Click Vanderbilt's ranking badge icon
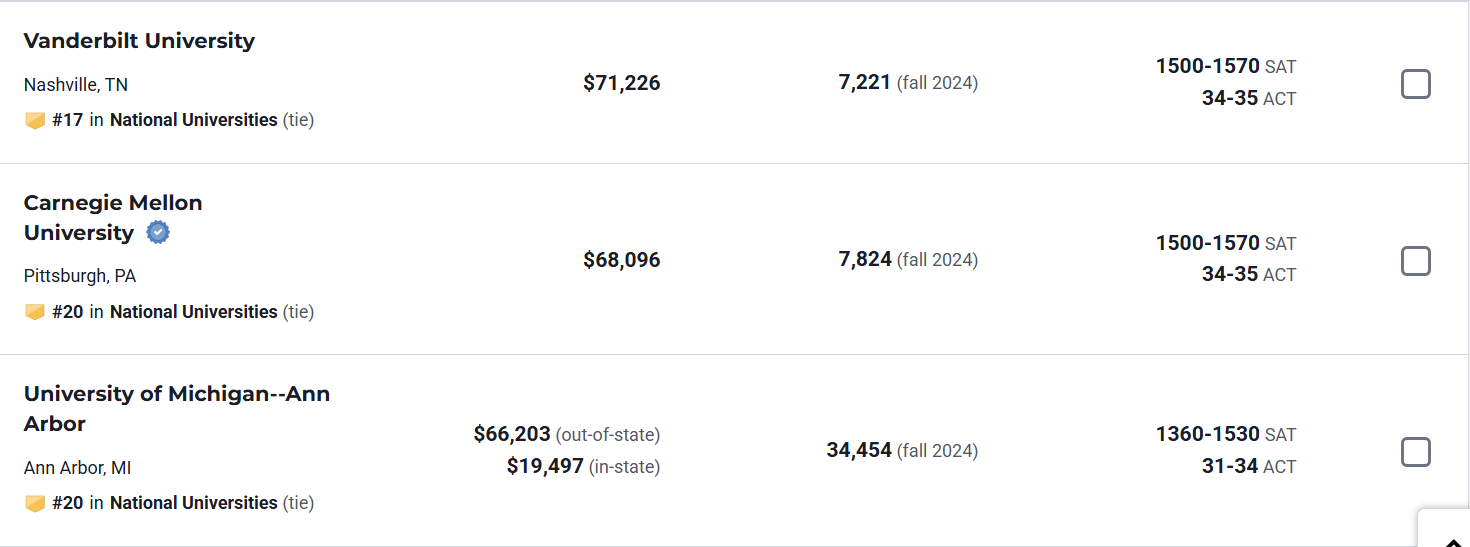 pos(35,120)
